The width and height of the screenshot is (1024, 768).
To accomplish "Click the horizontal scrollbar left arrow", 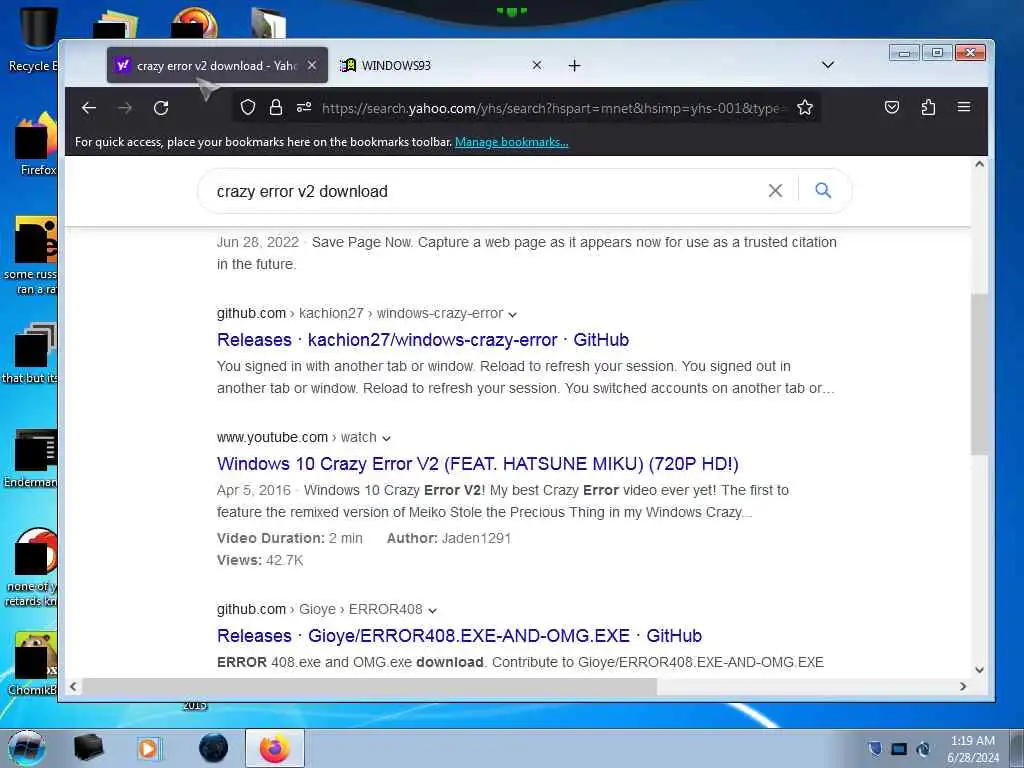I will (73, 686).
